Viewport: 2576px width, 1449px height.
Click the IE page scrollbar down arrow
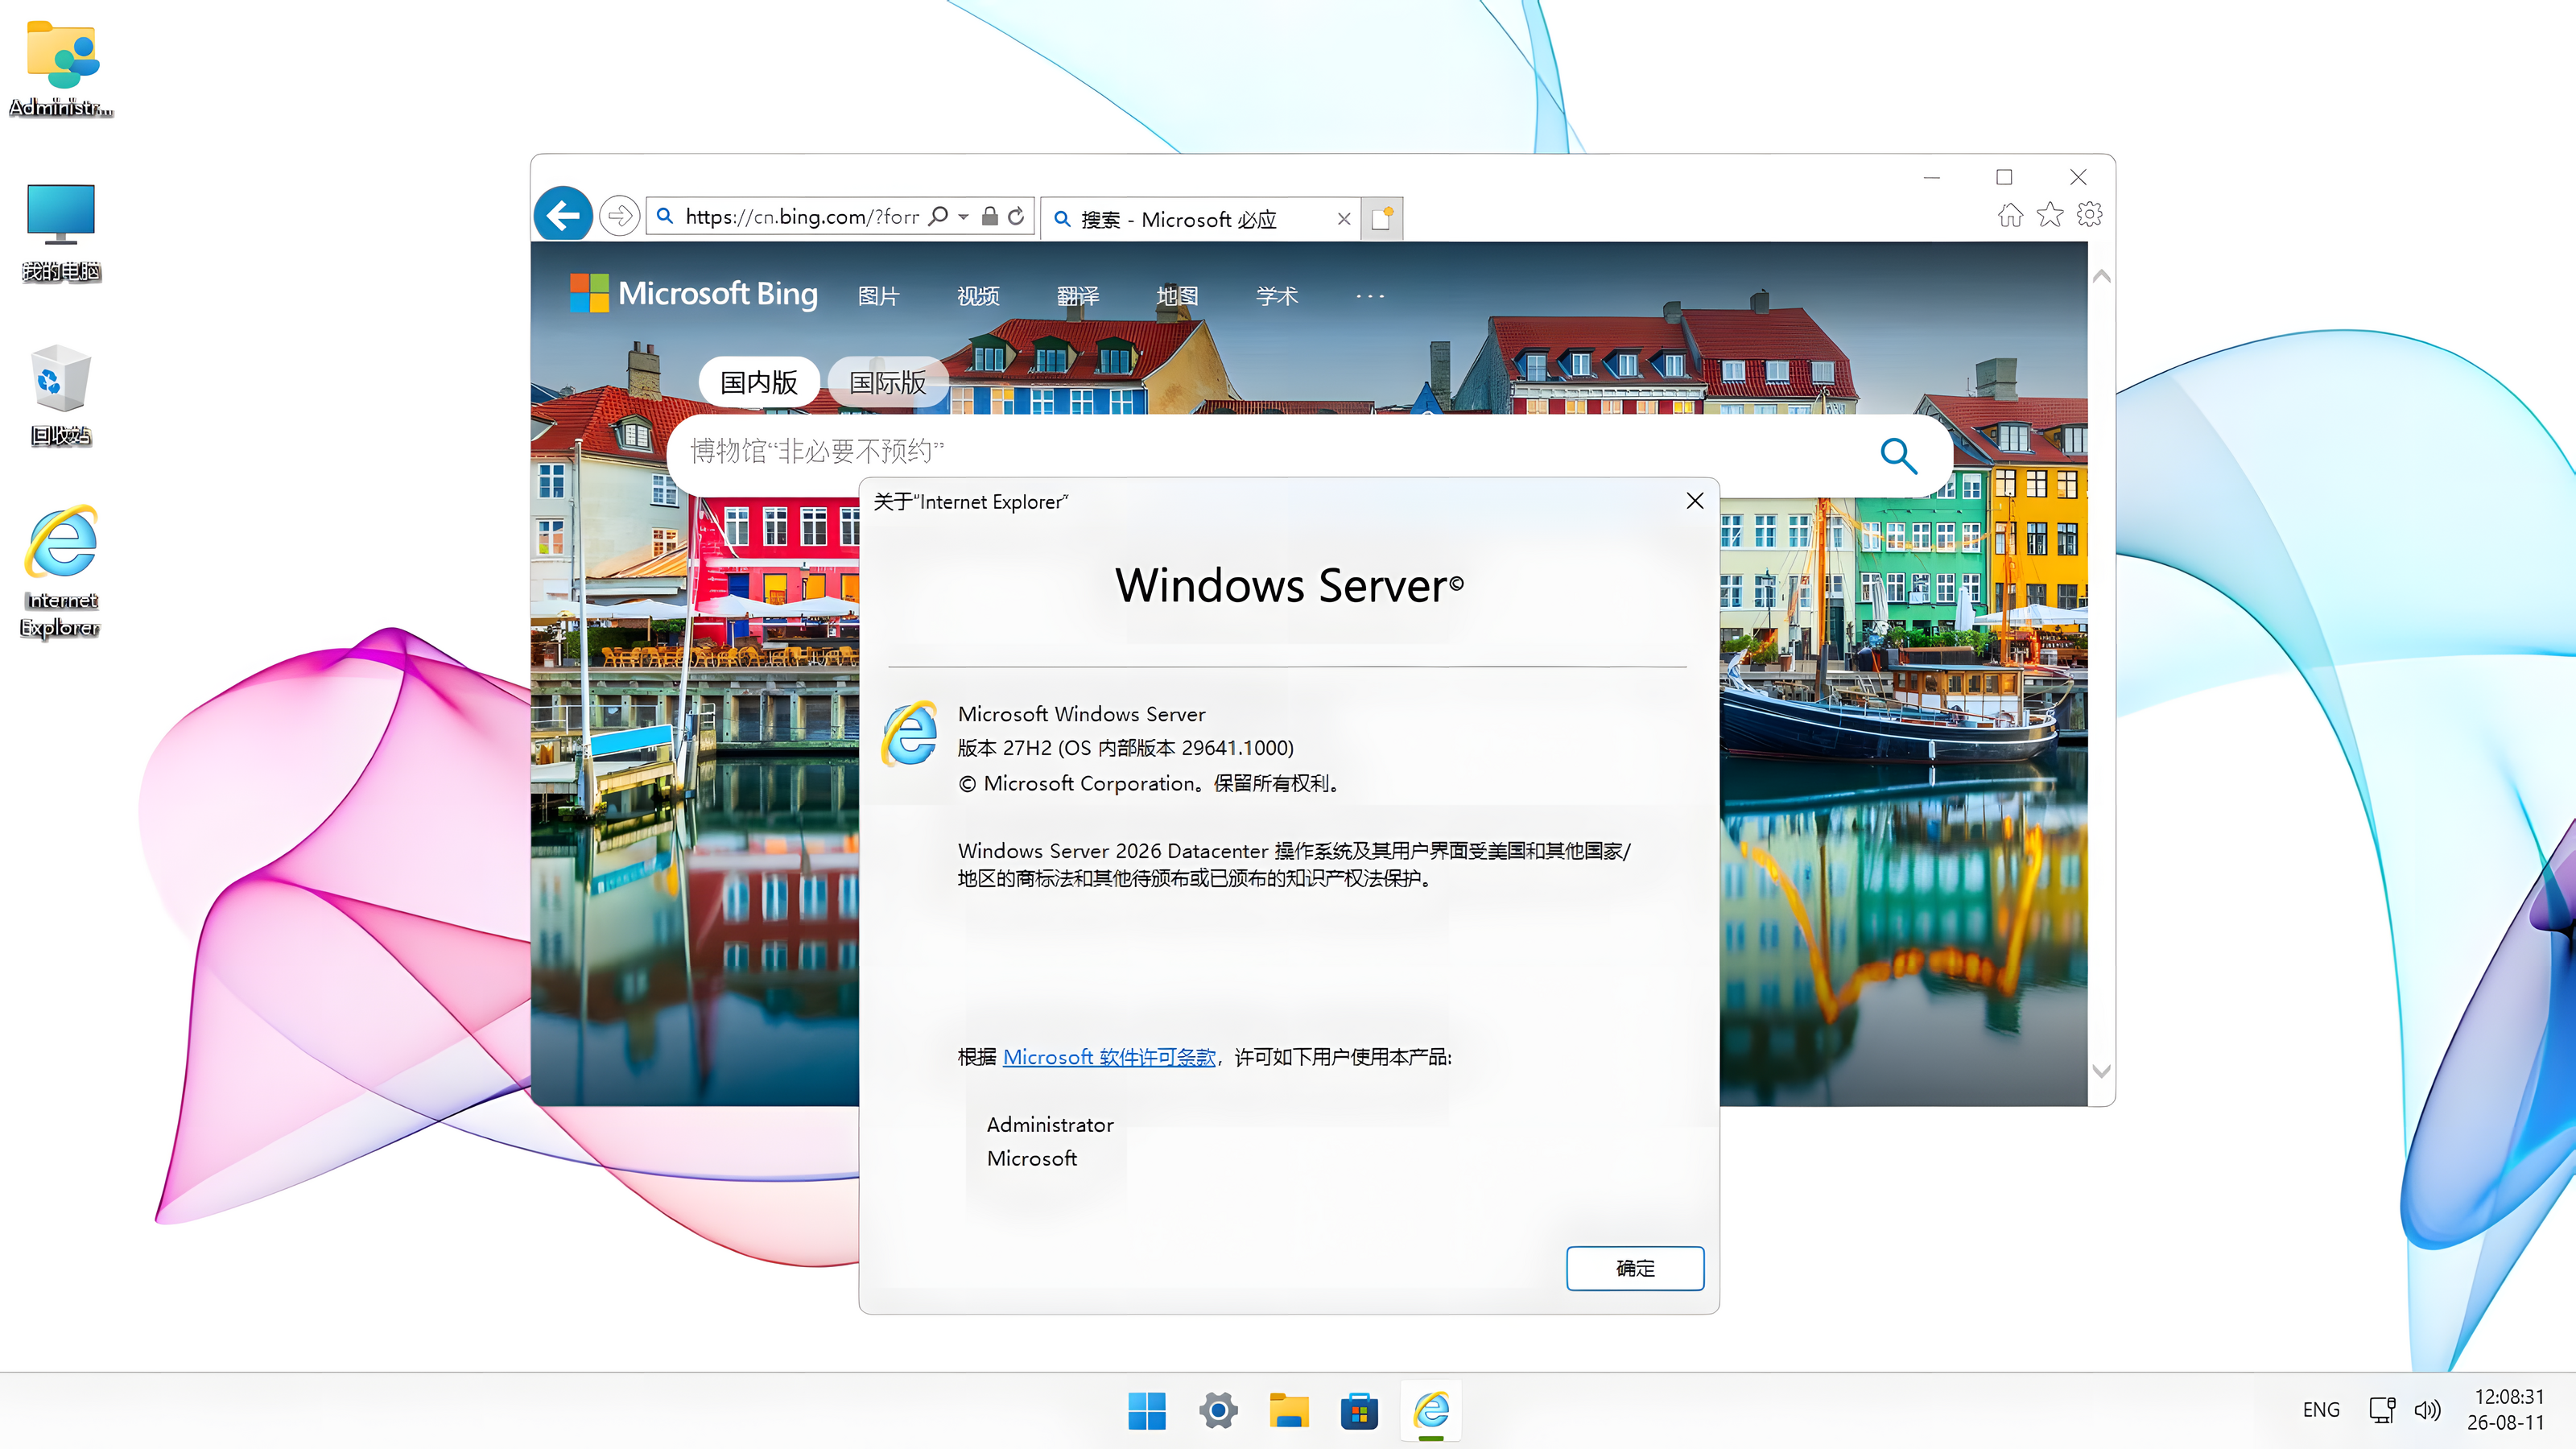click(x=2102, y=1071)
